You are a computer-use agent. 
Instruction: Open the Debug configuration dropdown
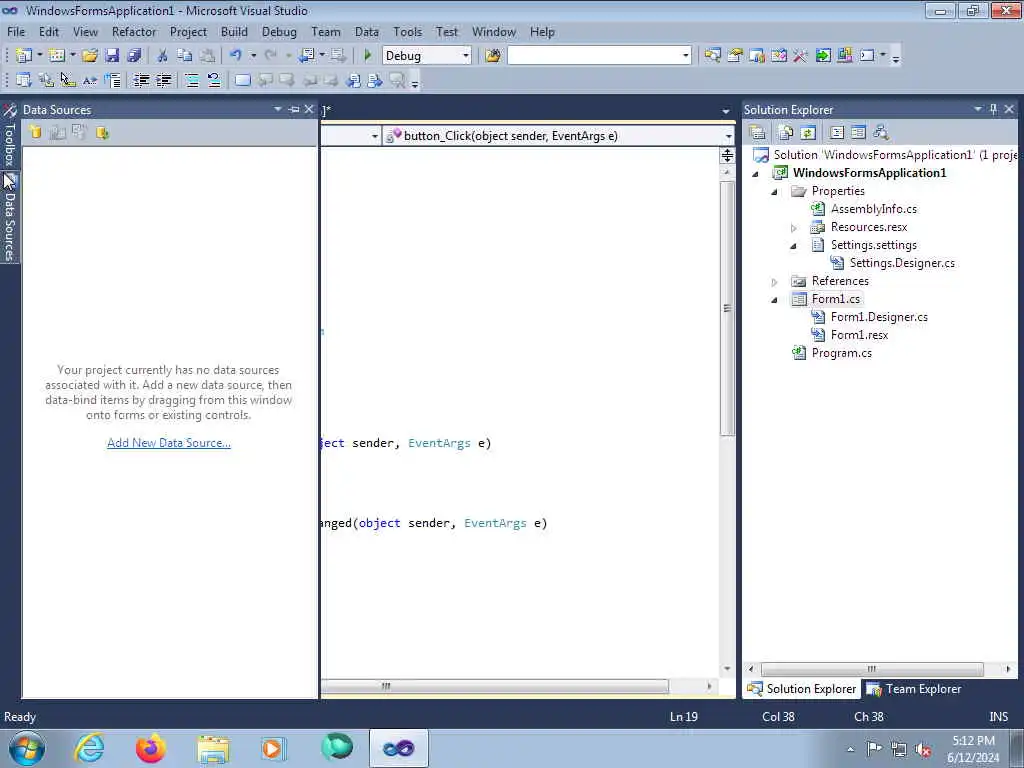tap(466, 56)
